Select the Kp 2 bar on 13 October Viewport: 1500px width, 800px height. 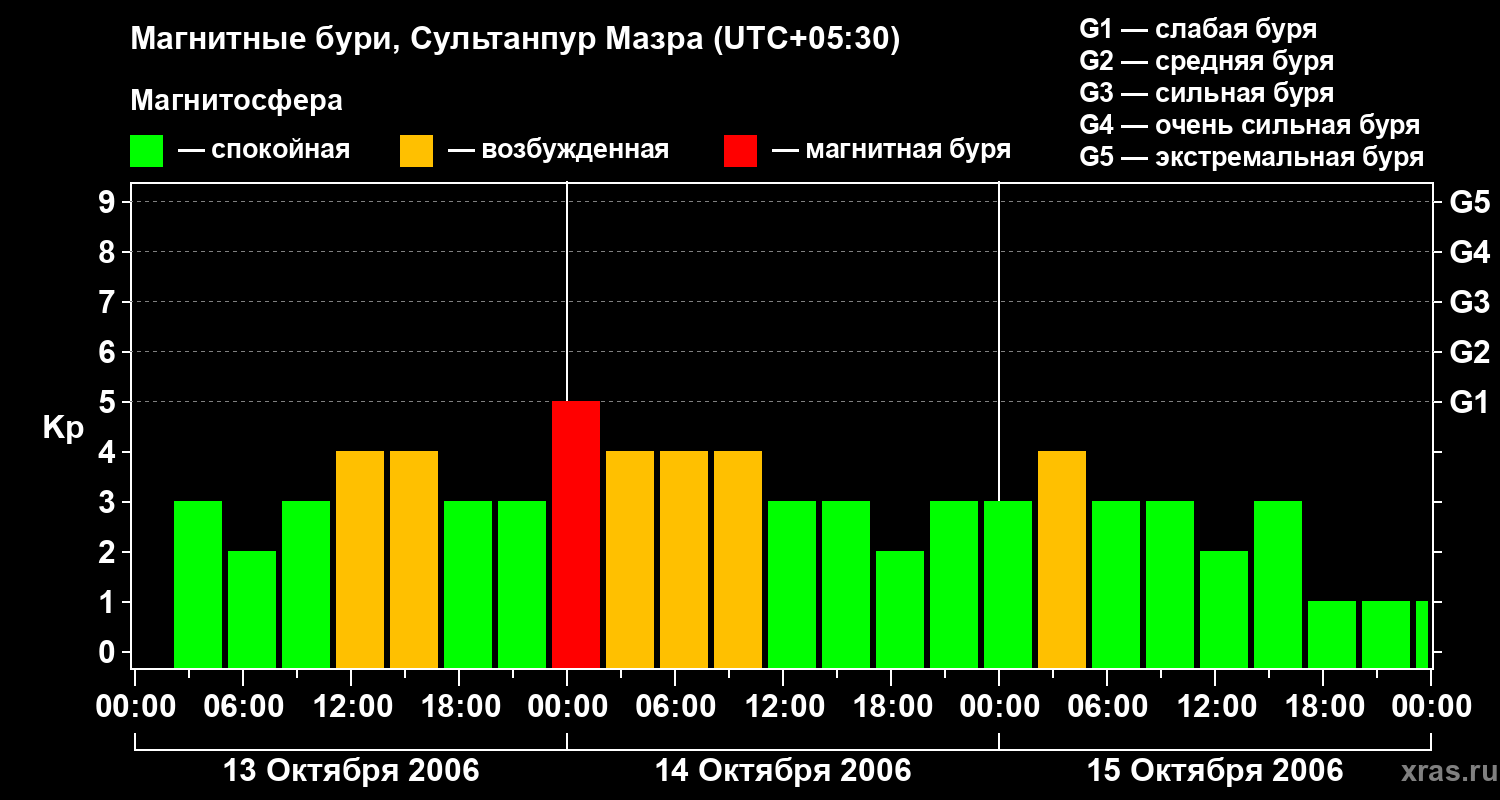(x=252, y=610)
